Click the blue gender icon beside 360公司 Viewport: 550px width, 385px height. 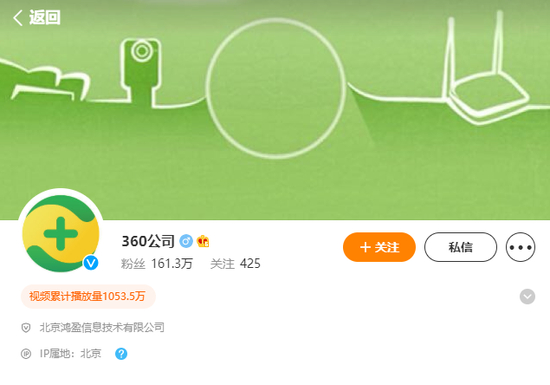pyautogui.click(x=186, y=241)
